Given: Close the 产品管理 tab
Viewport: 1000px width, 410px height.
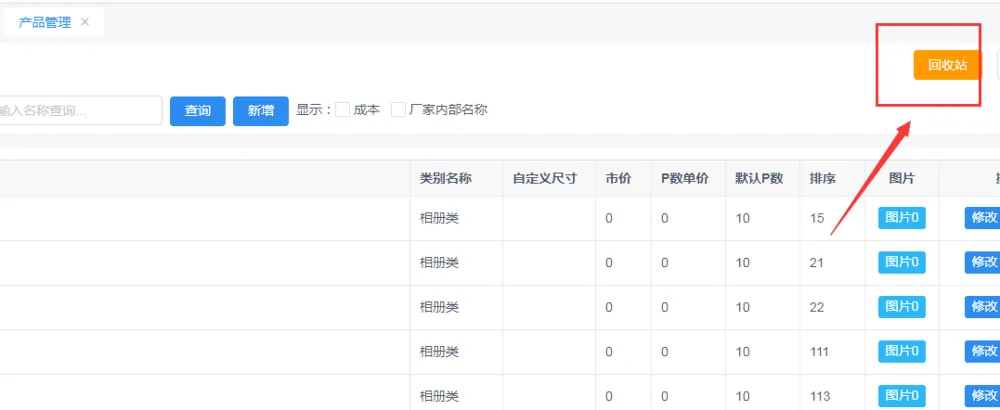Looking at the screenshot, I should coord(85,22).
